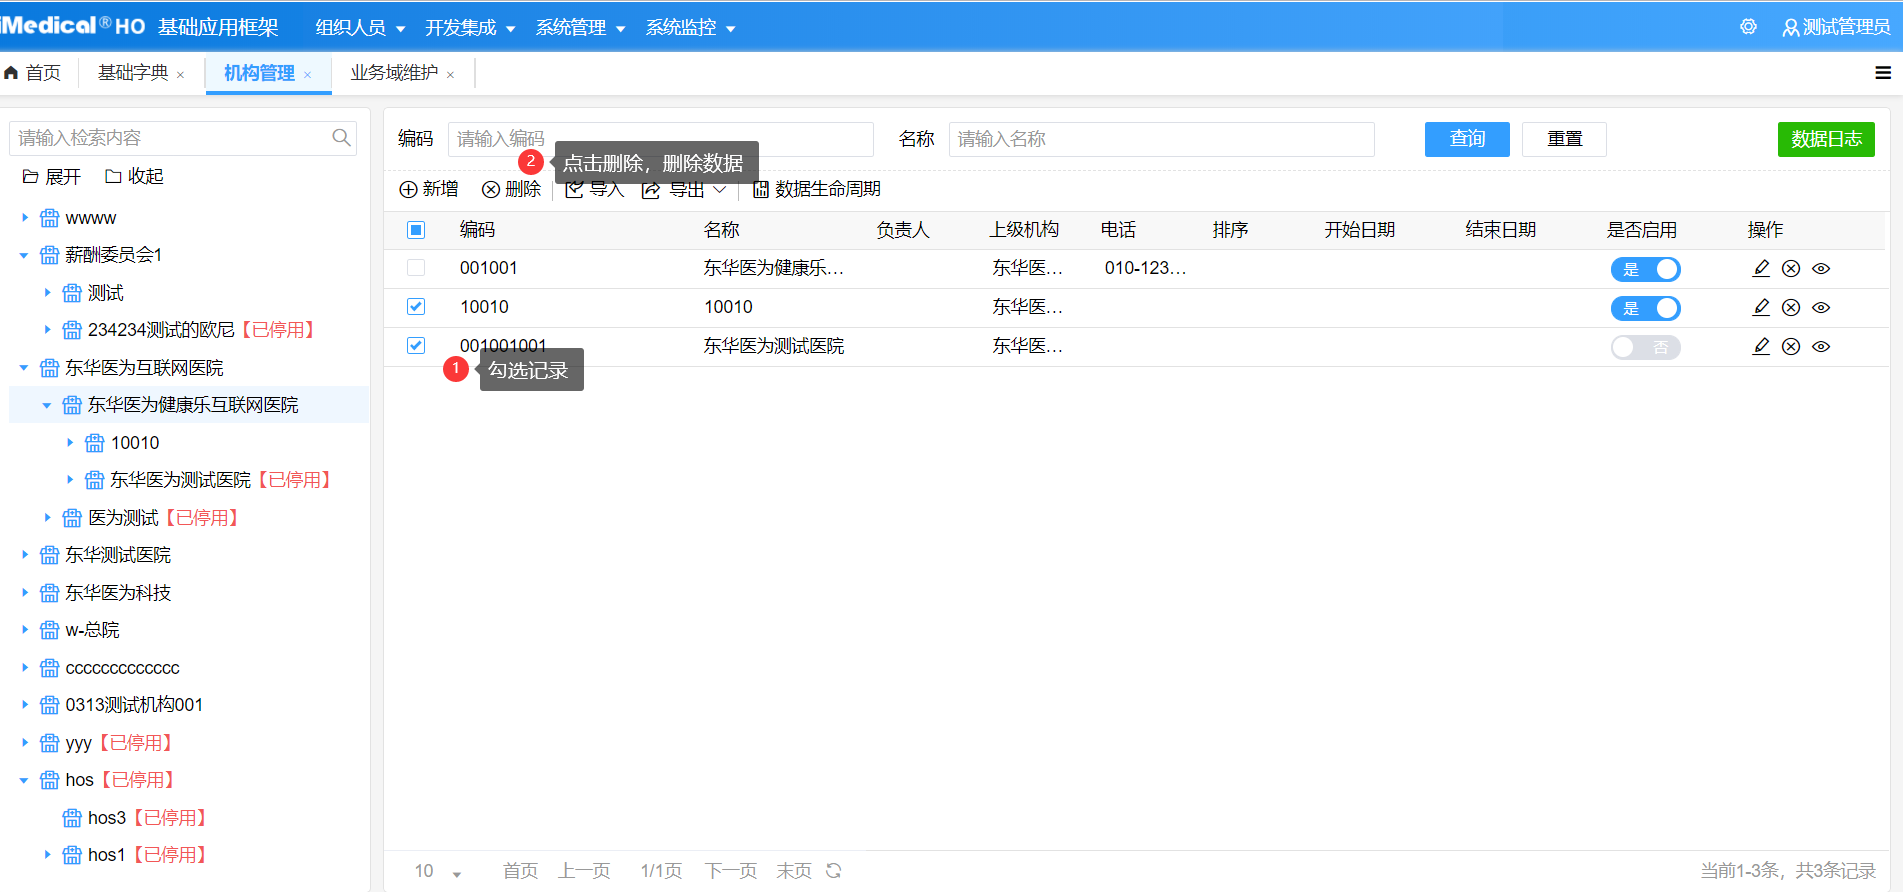Open the 导出 dropdown arrow

click(x=720, y=189)
